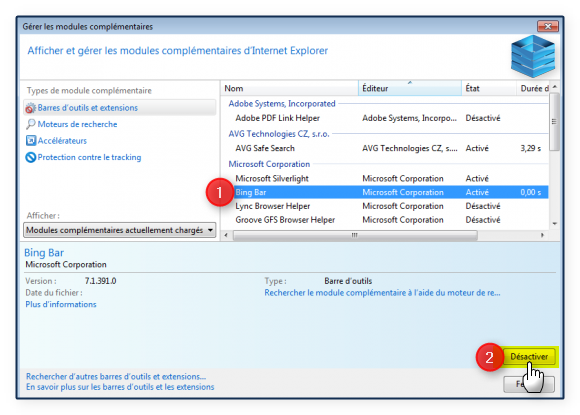
Task: Close the Gérer les modules complémentaires window
Action: point(548,26)
